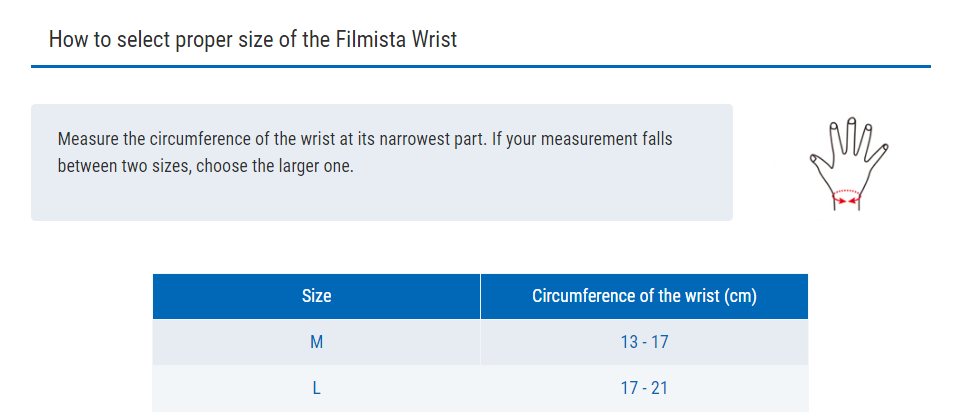
Task: Click the blue divider line under heading
Action: click(480, 67)
